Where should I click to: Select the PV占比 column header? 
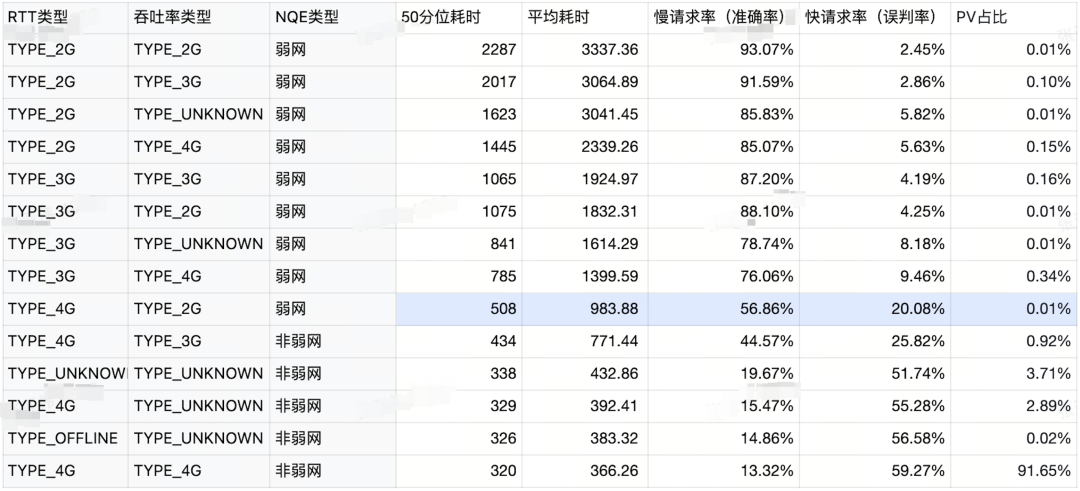(1014, 17)
